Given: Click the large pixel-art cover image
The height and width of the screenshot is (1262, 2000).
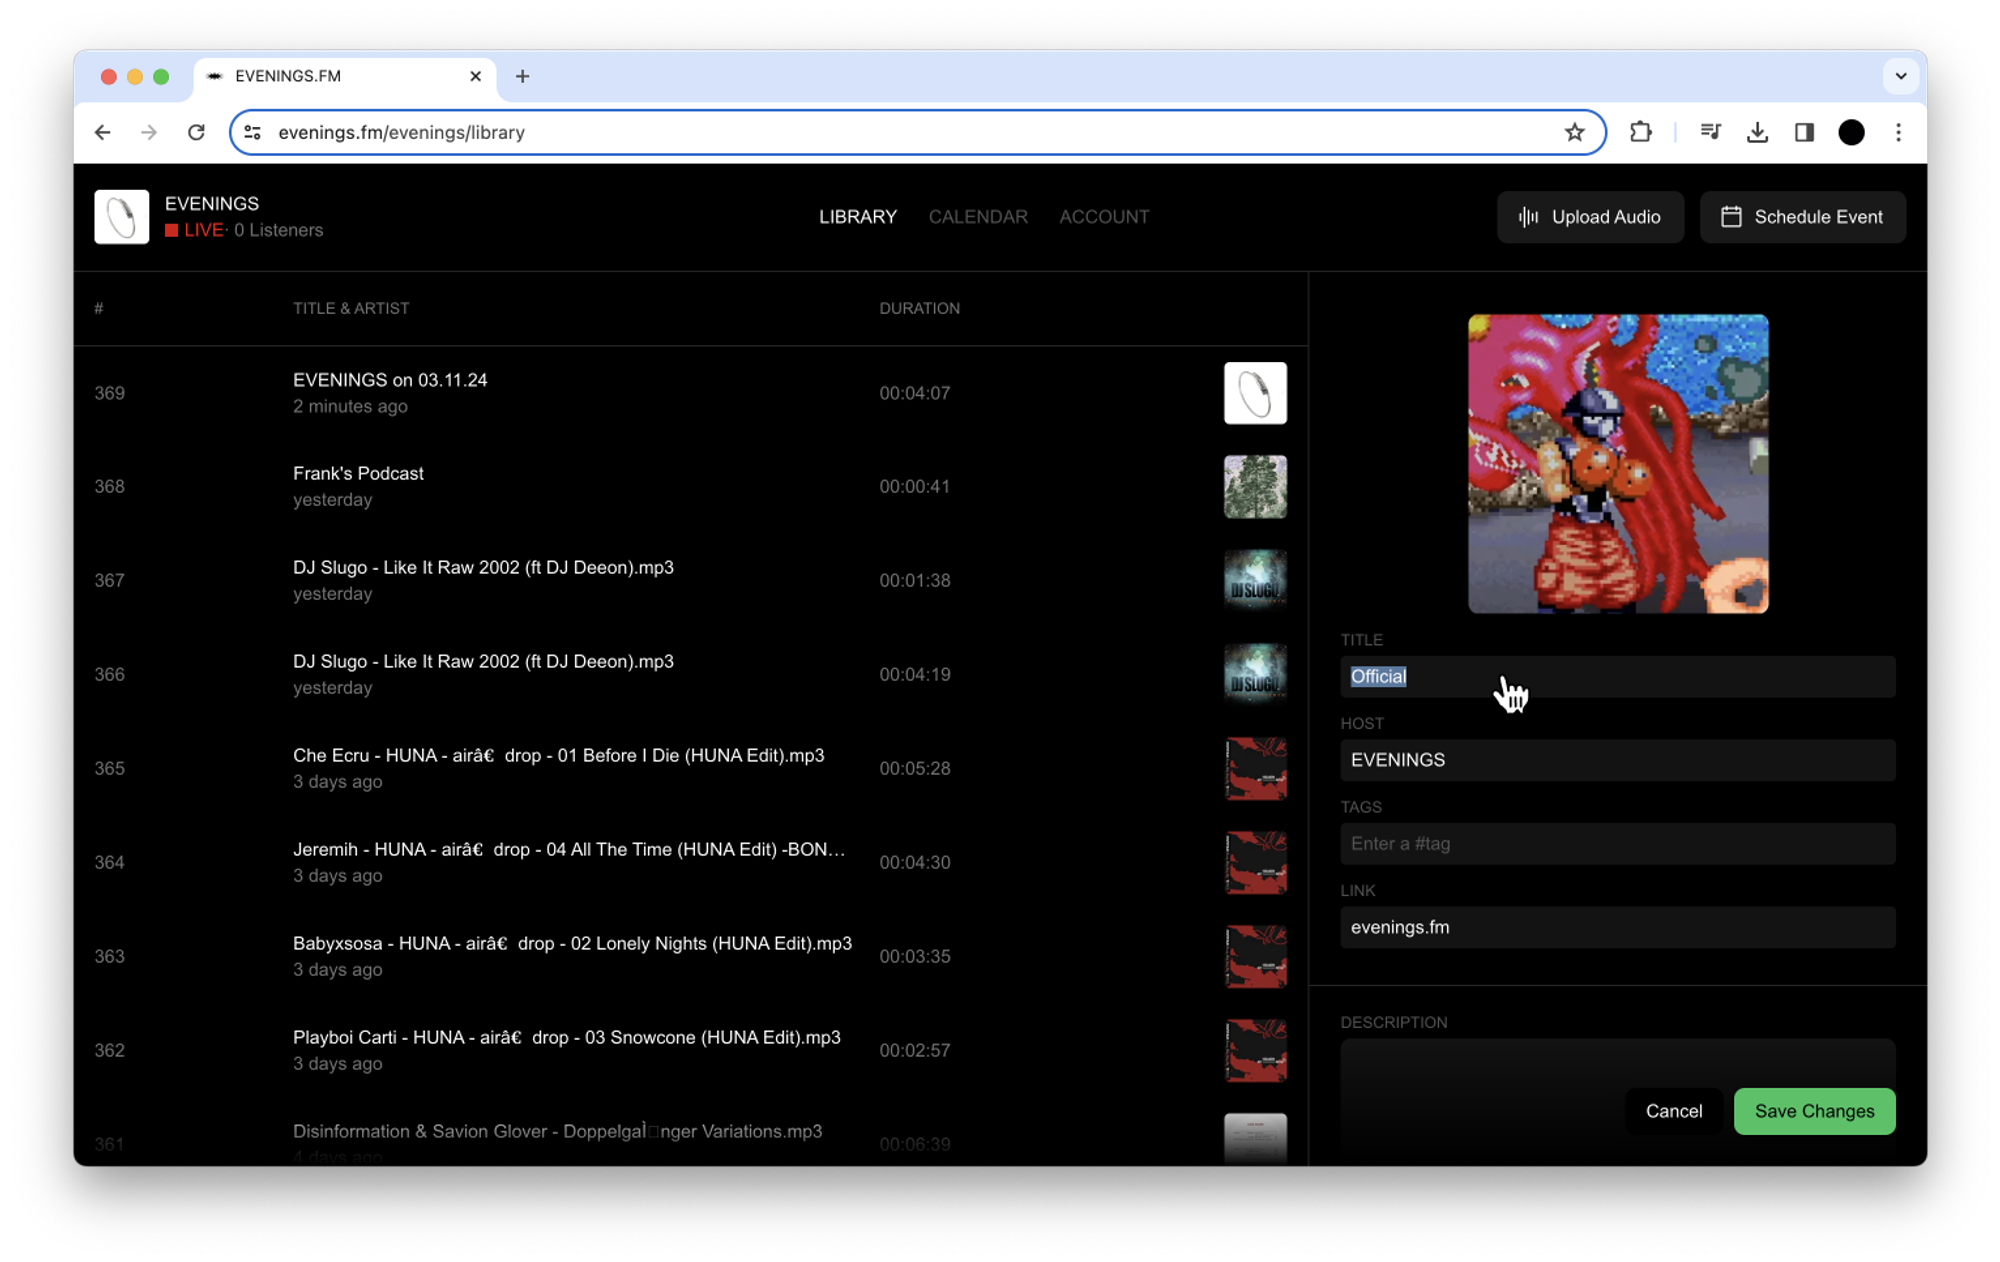Looking at the screenshot, I should pos(1617,464).
